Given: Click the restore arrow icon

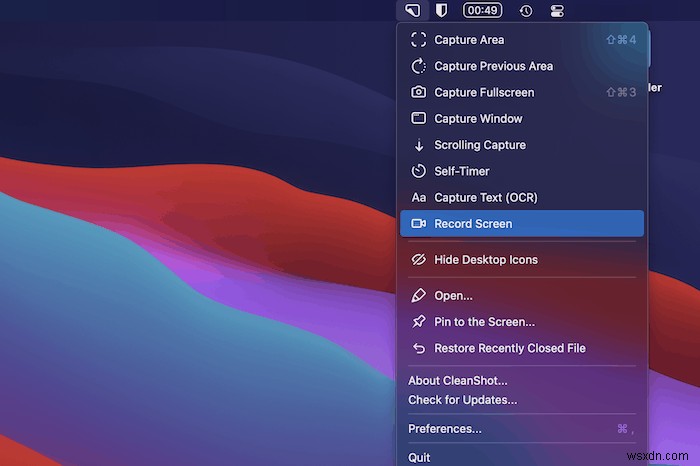Looking at the screenshot, I should click(419, 348).
